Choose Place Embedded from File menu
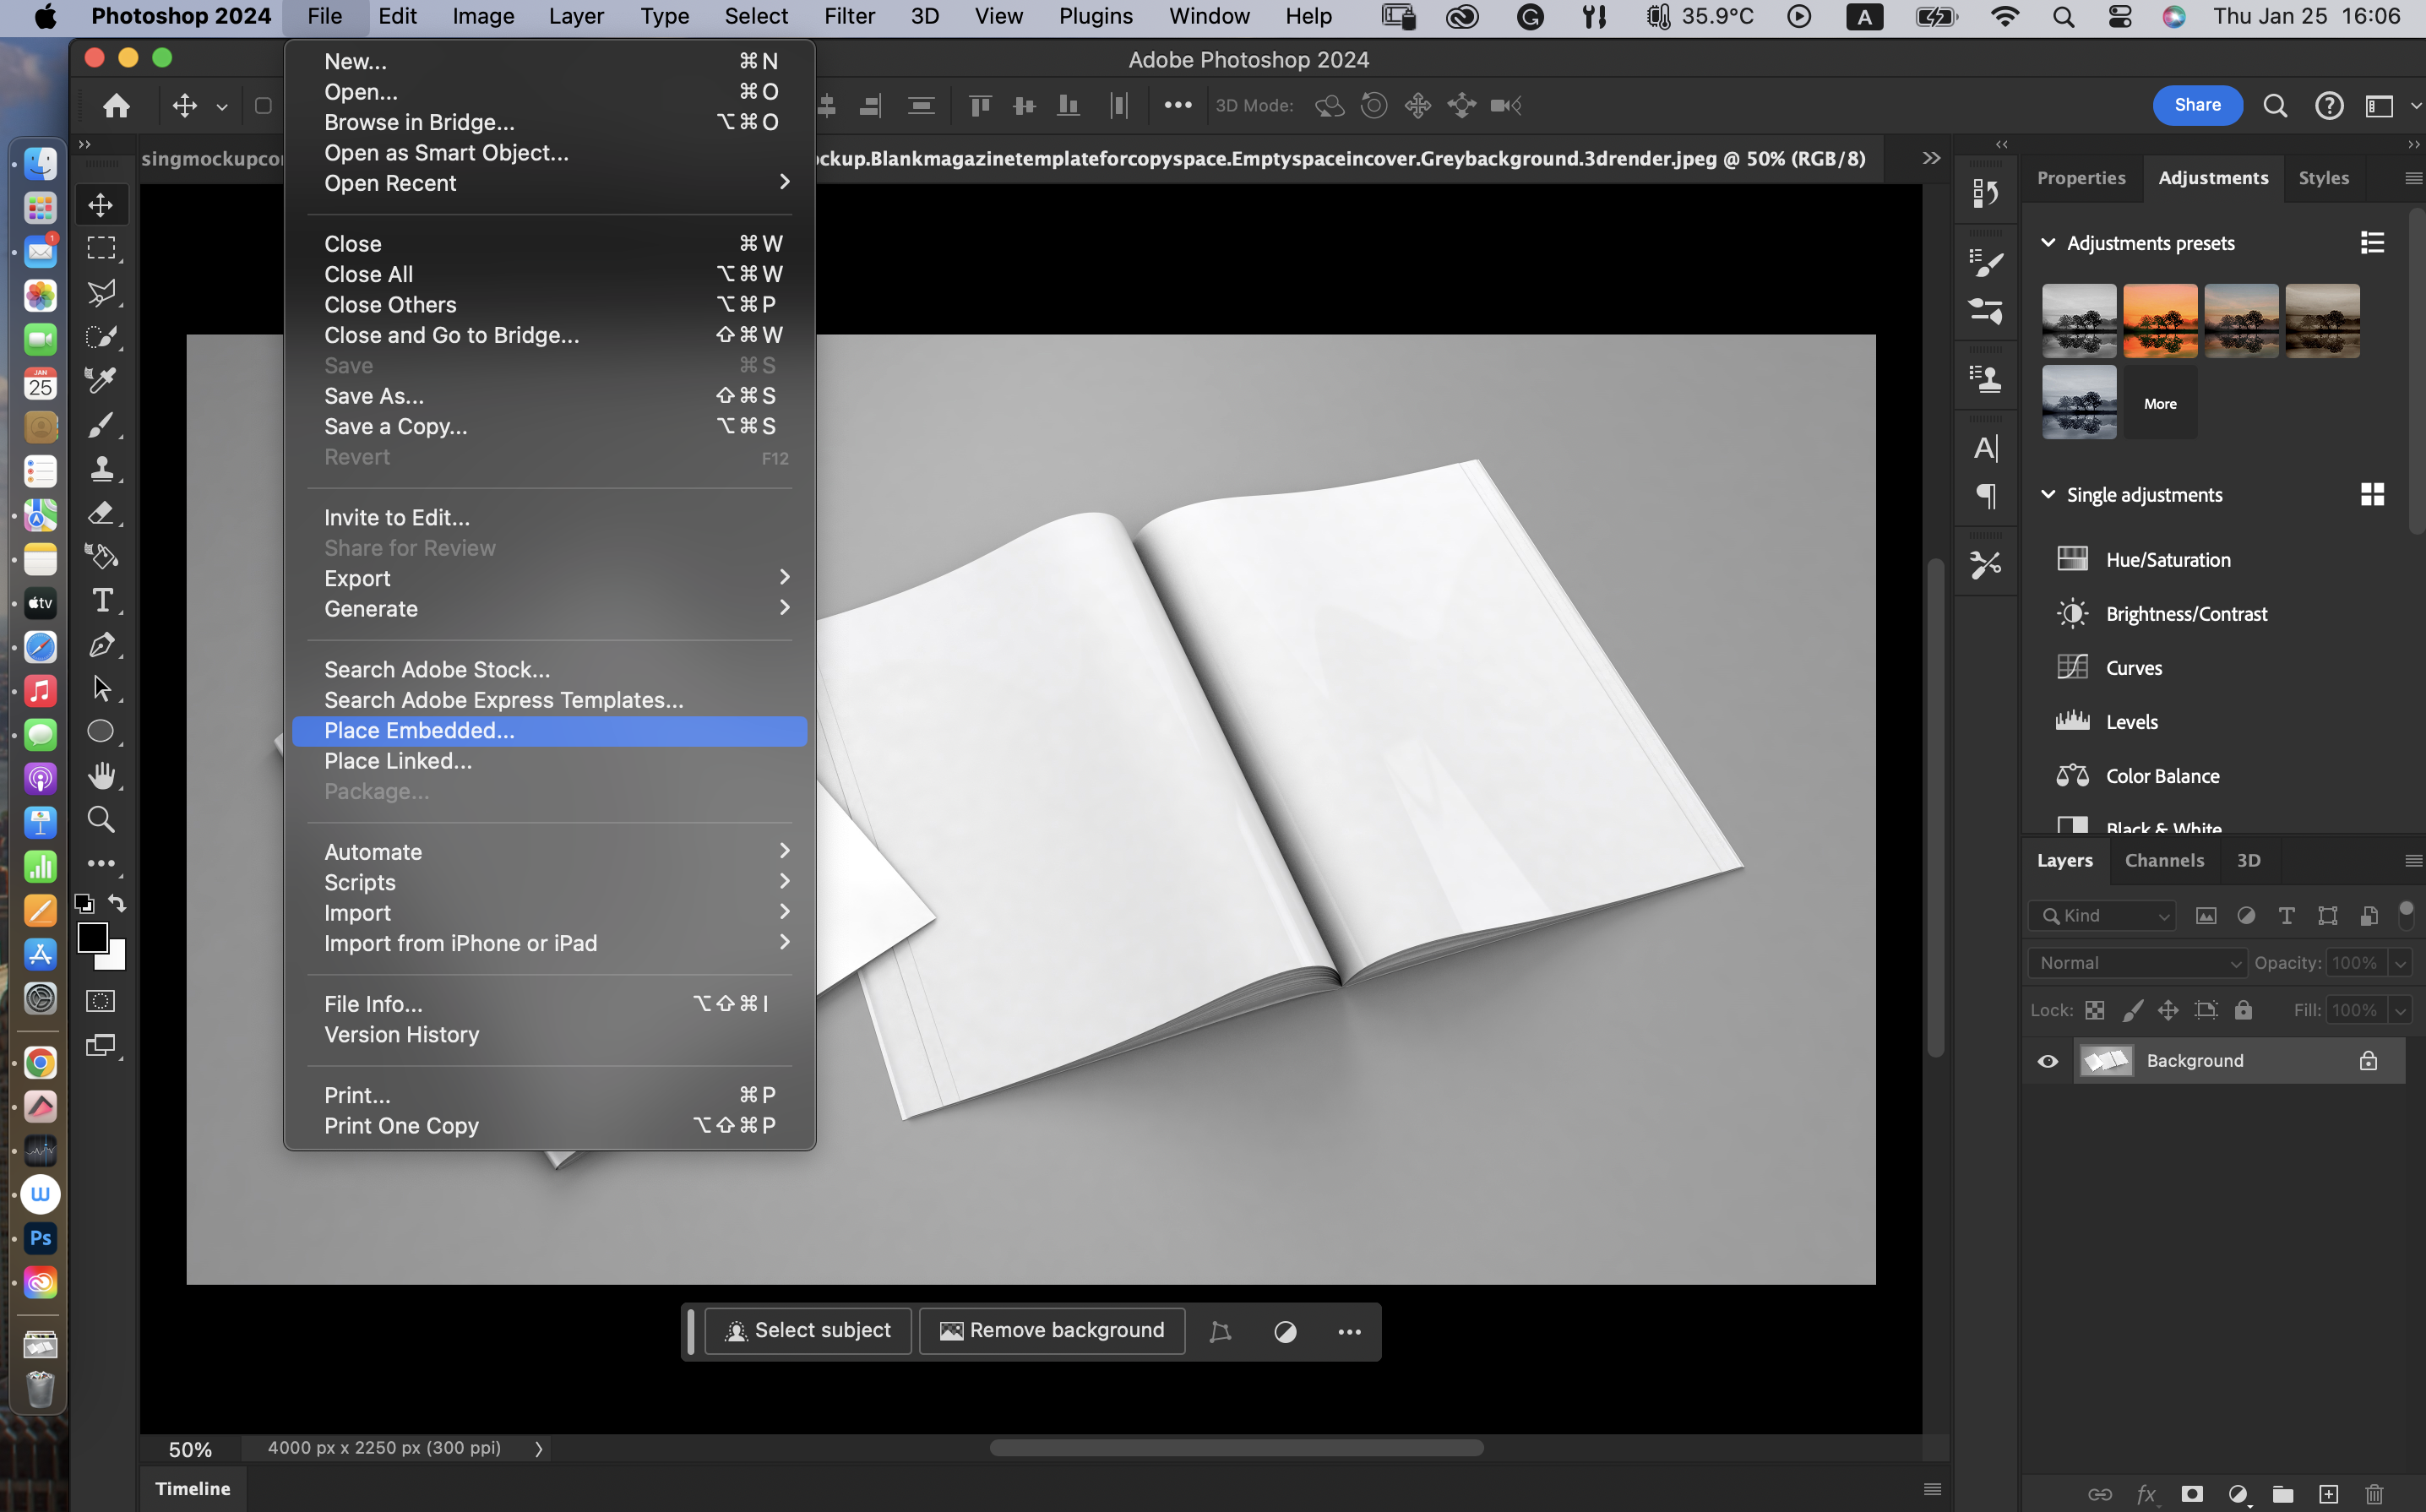This screenshot has height=1512, width=2426. pos(419,730)
